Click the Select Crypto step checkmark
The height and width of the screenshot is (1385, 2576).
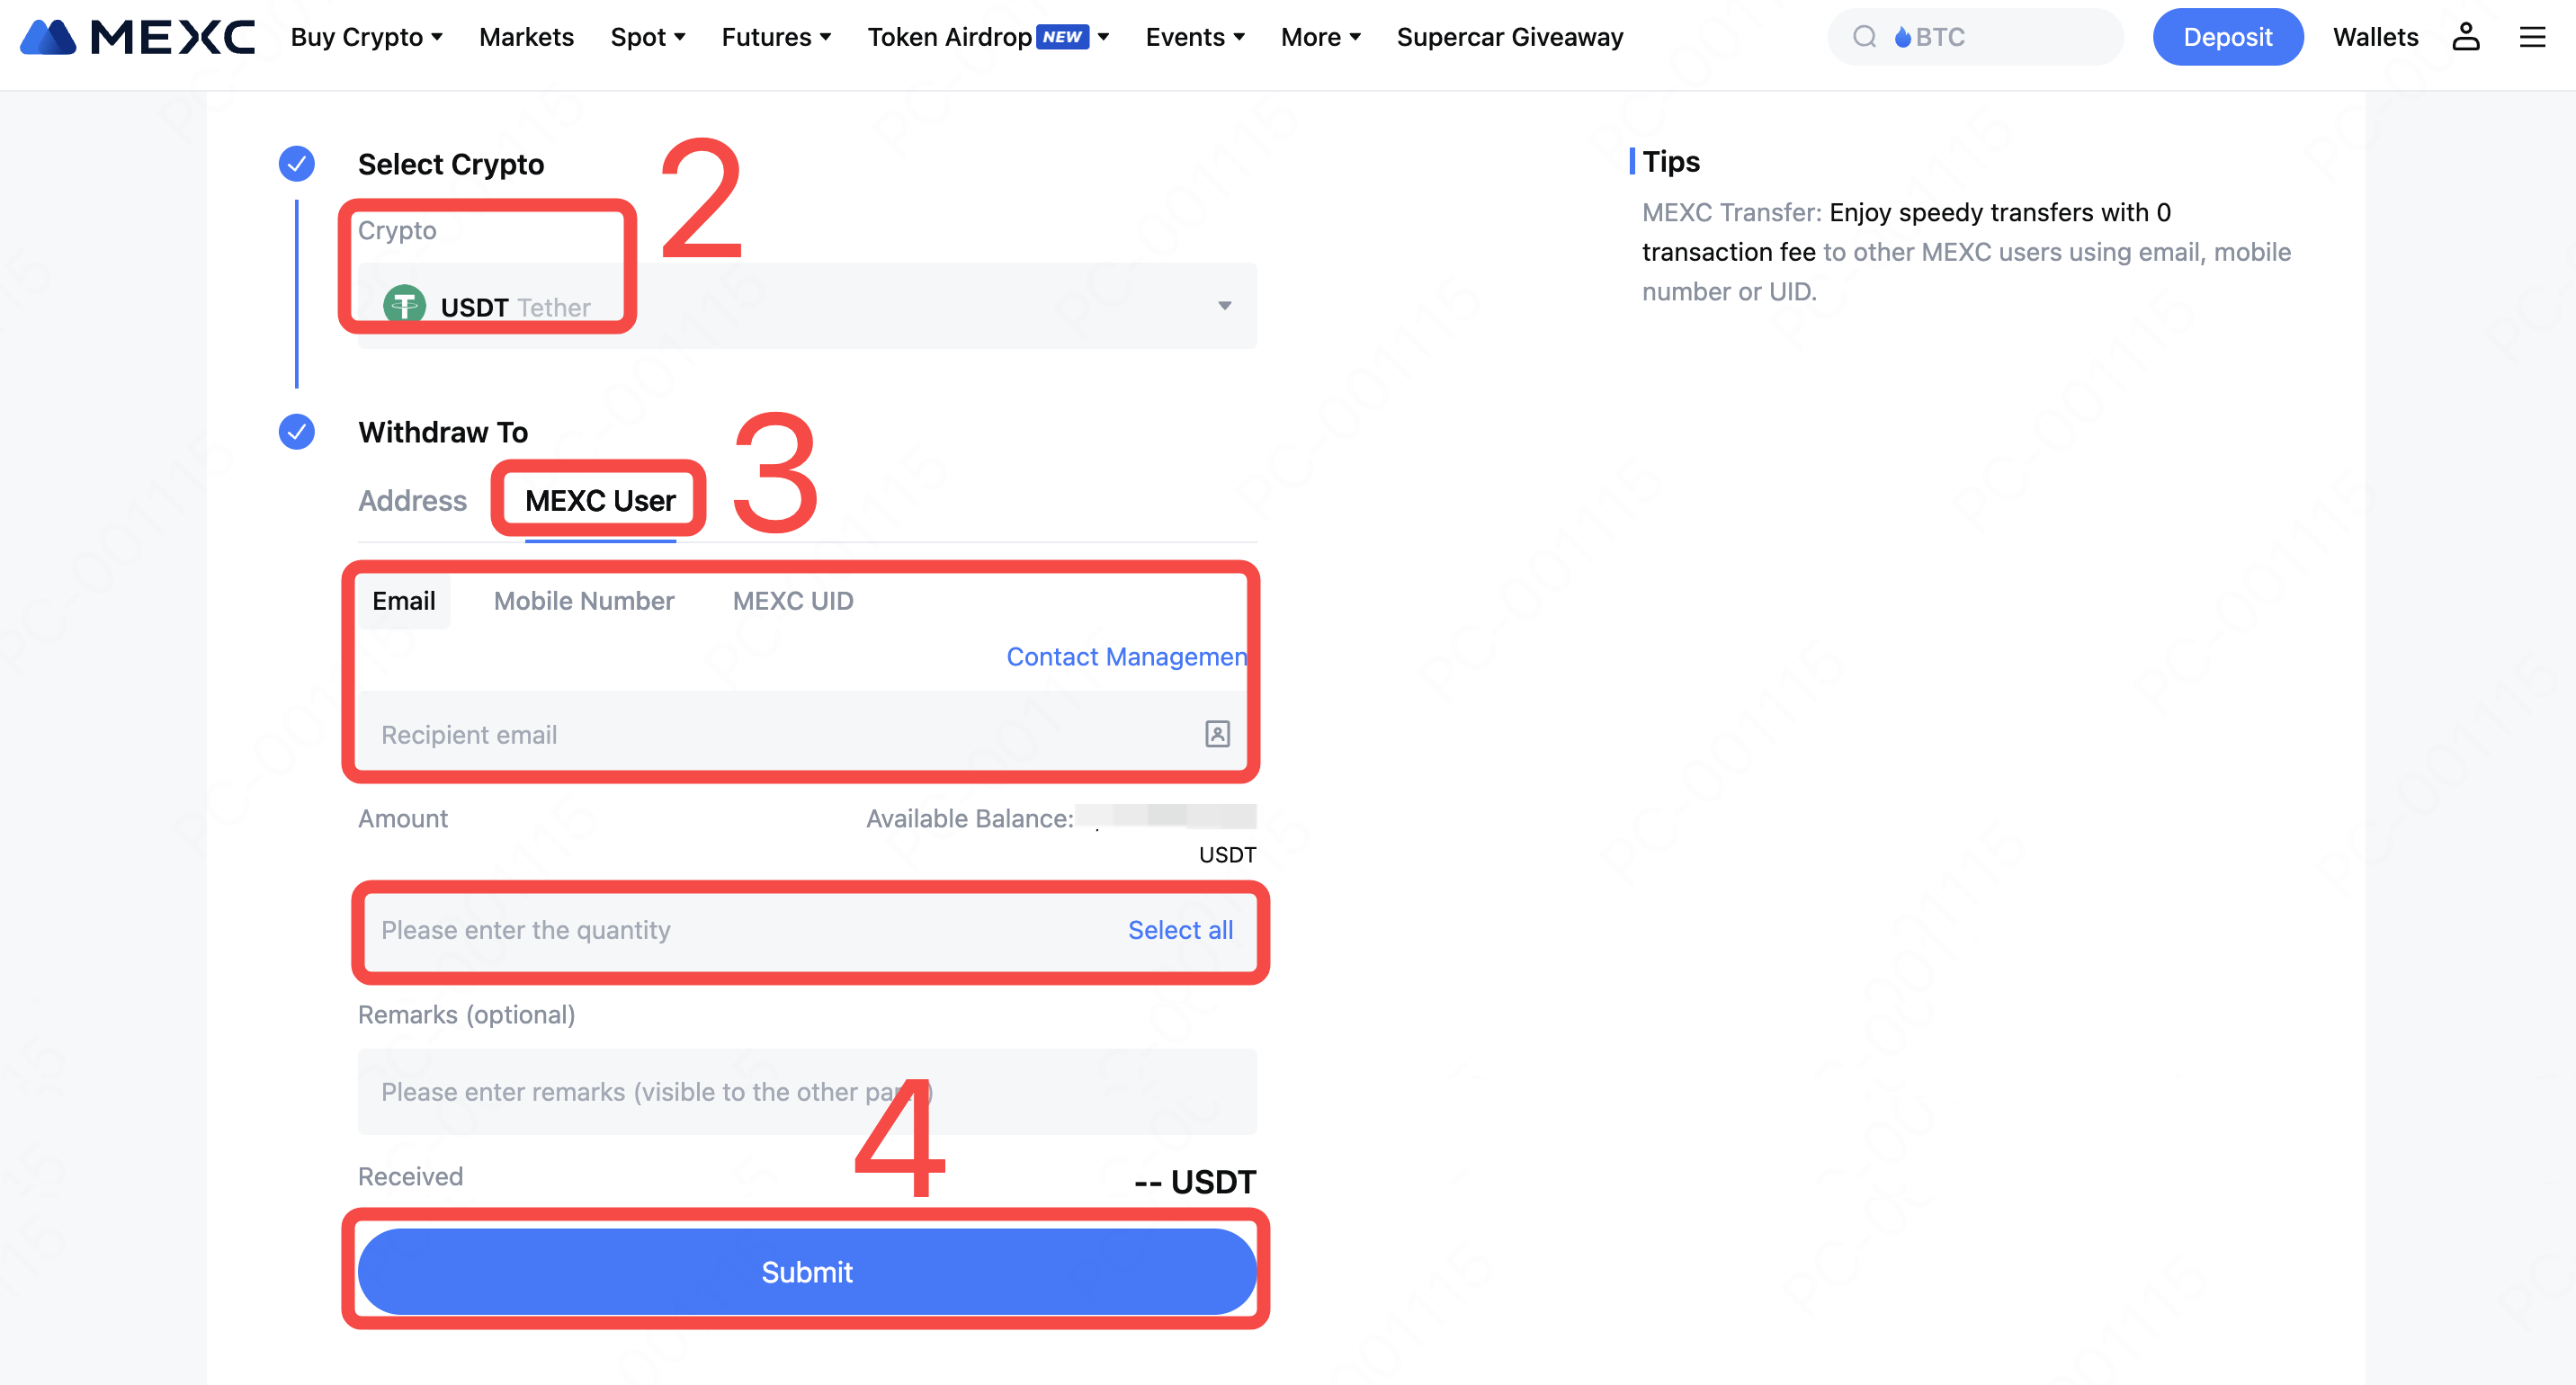(297, 164)
